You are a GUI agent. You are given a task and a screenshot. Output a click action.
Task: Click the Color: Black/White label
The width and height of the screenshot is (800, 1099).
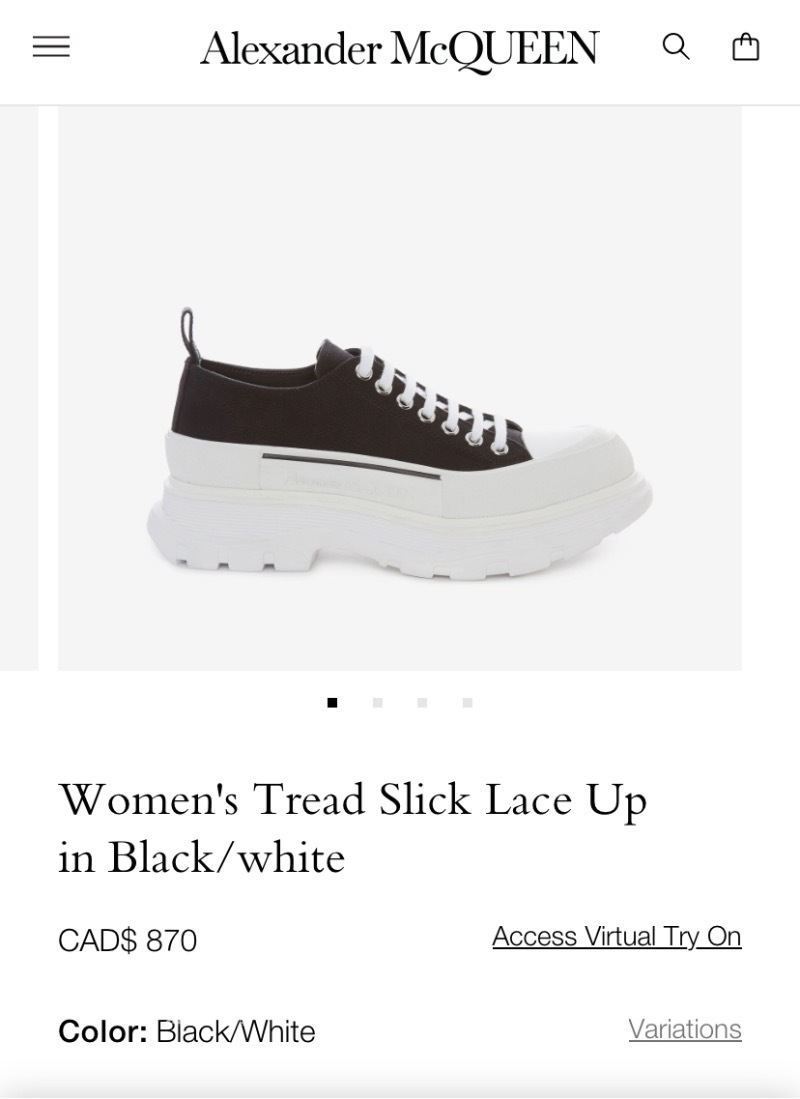(x=187, y=1032)
